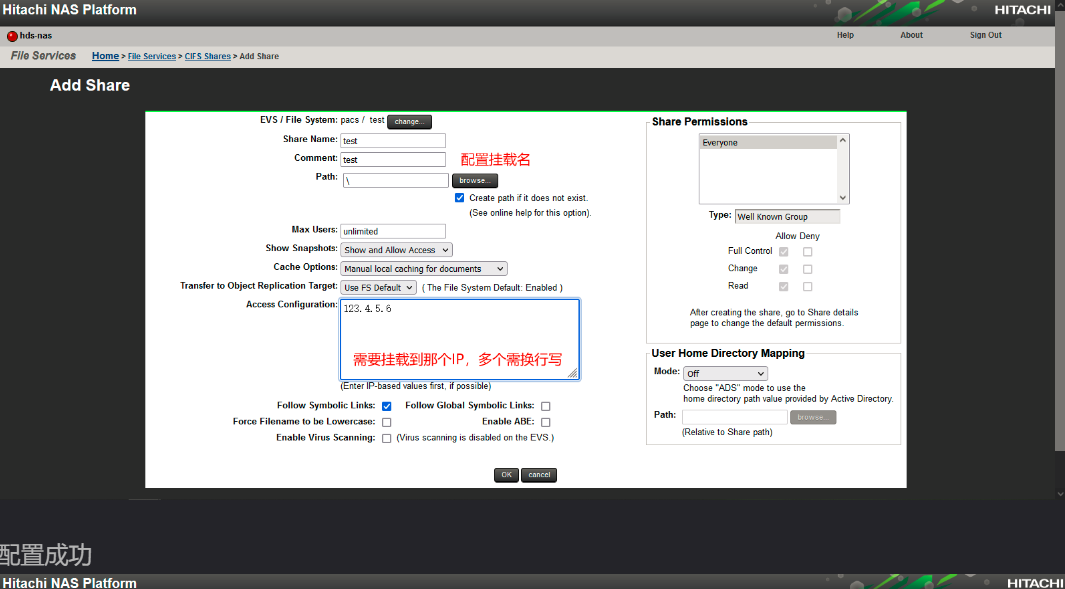Click permissions list scroll down arrow
This screenshot has width=1065, height=589.
(x=843, y=198)
